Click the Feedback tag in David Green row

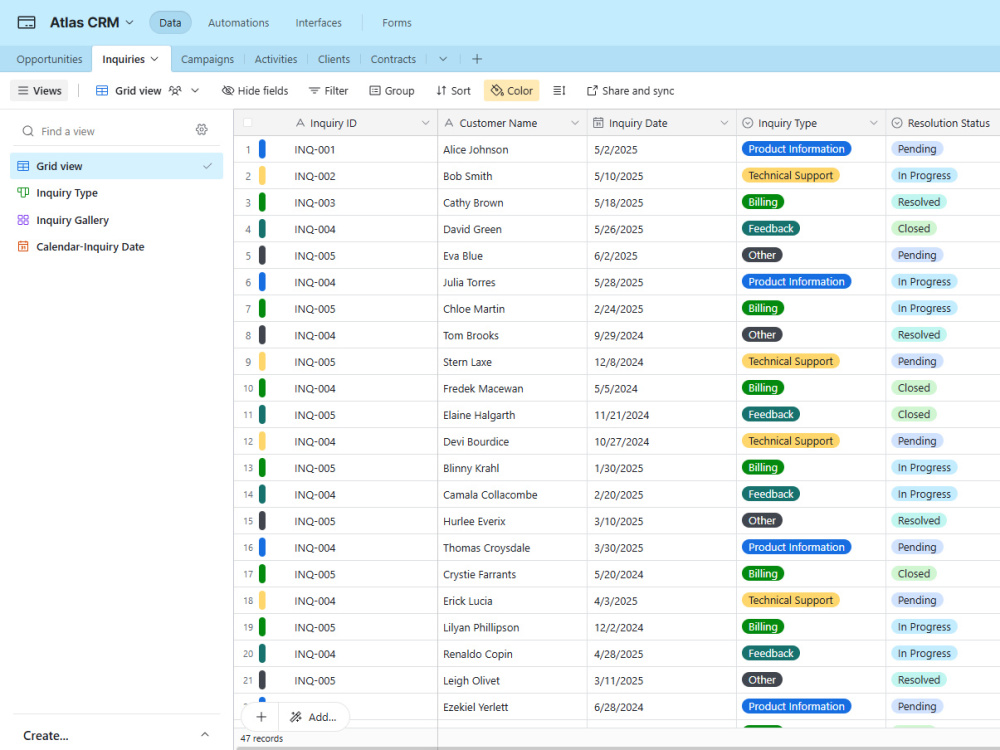[770, 228]
